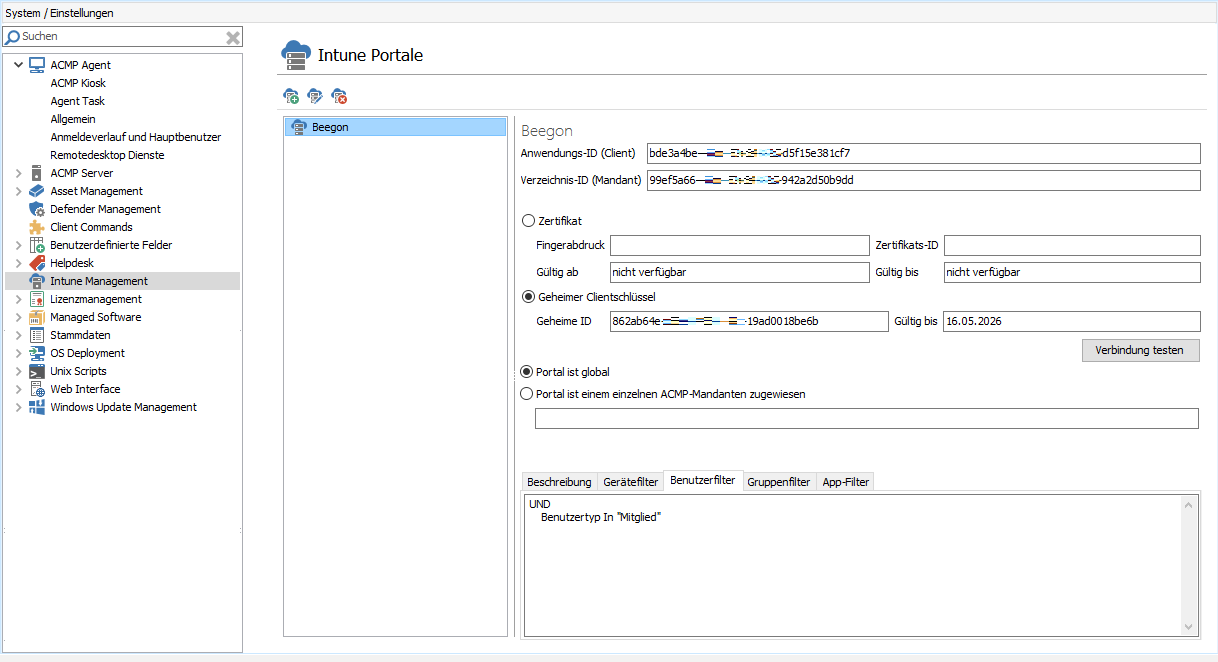
Task: Click the Benutzertyp In "Mitglied" filter line
Action: (x=601, y=517)
